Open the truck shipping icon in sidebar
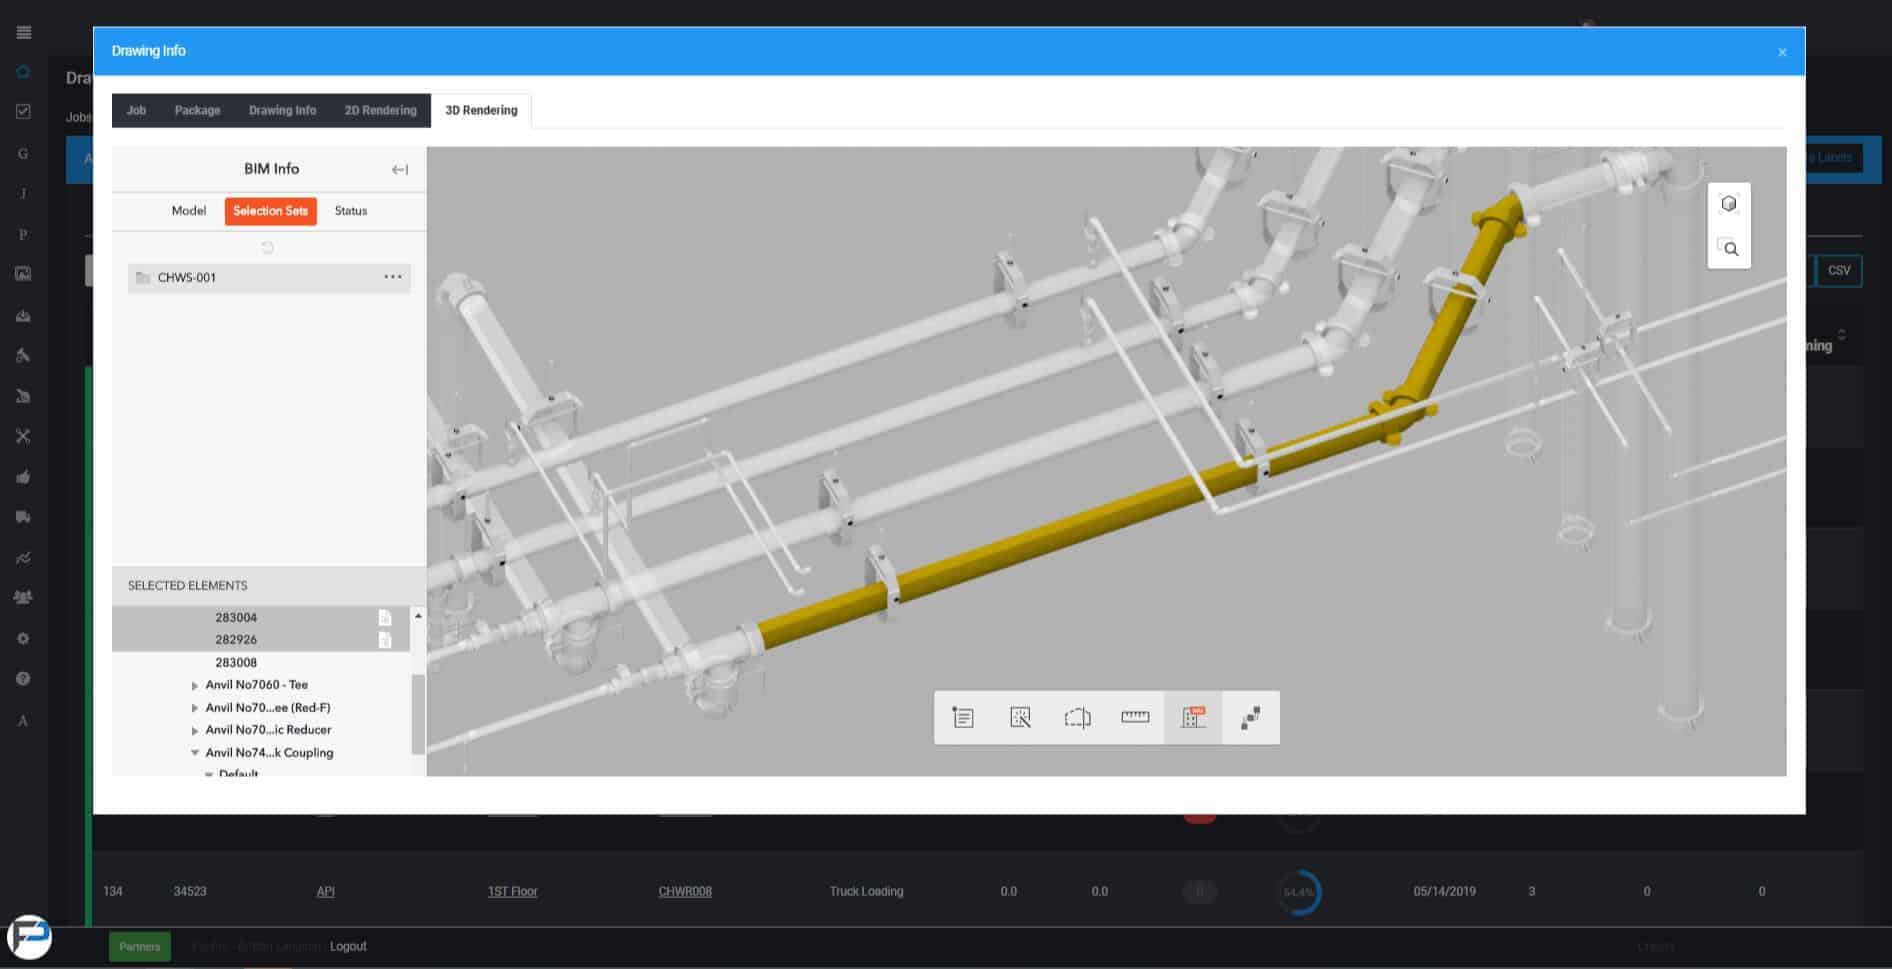 [x=23, y=517]
